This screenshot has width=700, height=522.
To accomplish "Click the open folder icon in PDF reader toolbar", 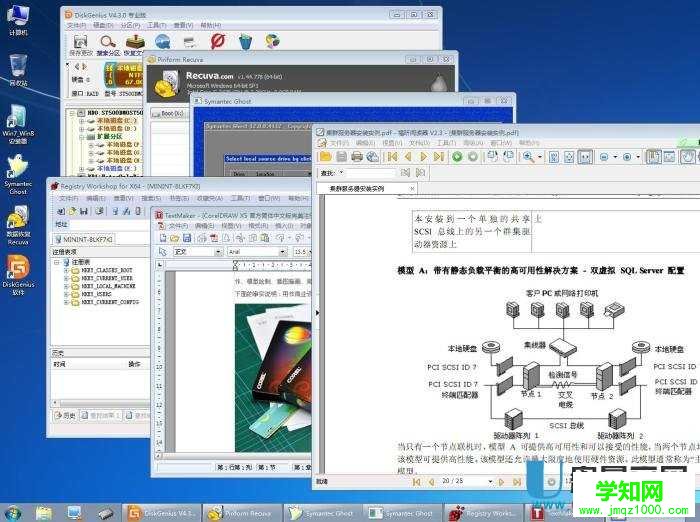I will 325,156.
